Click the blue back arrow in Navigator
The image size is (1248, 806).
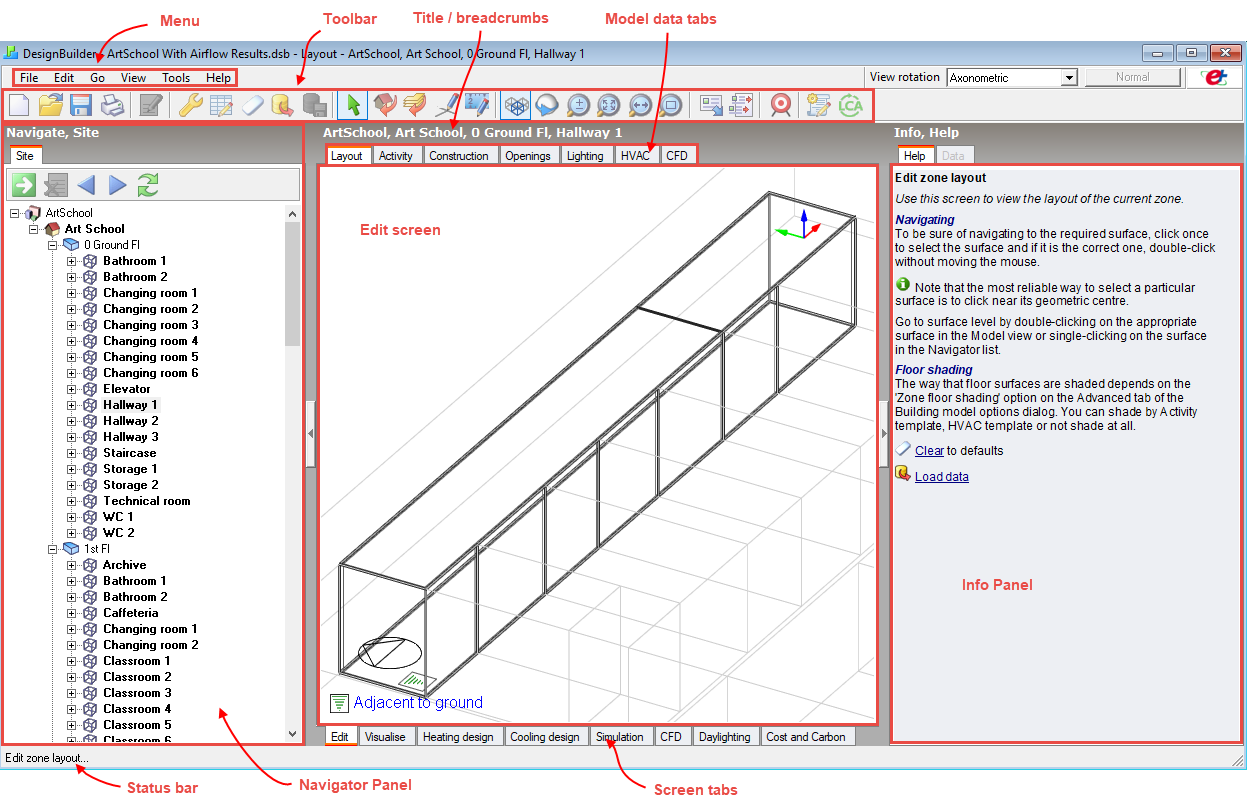(86, 184)
